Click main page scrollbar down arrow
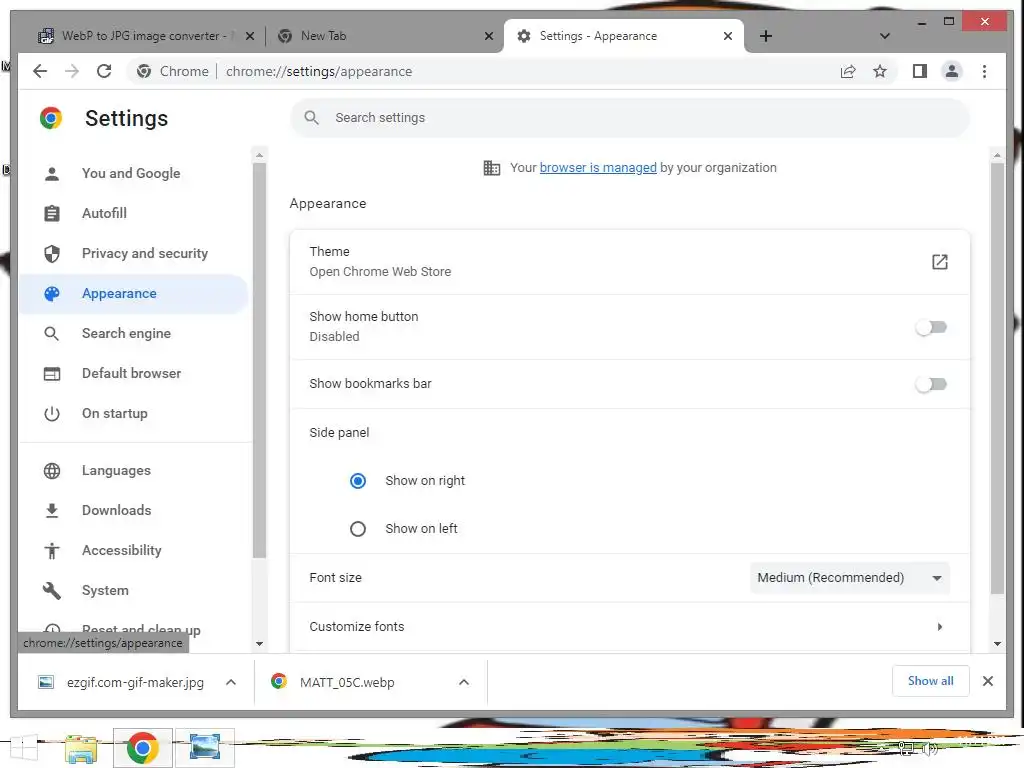Viewport: 1024px width, 768px height. pos(997,644)
